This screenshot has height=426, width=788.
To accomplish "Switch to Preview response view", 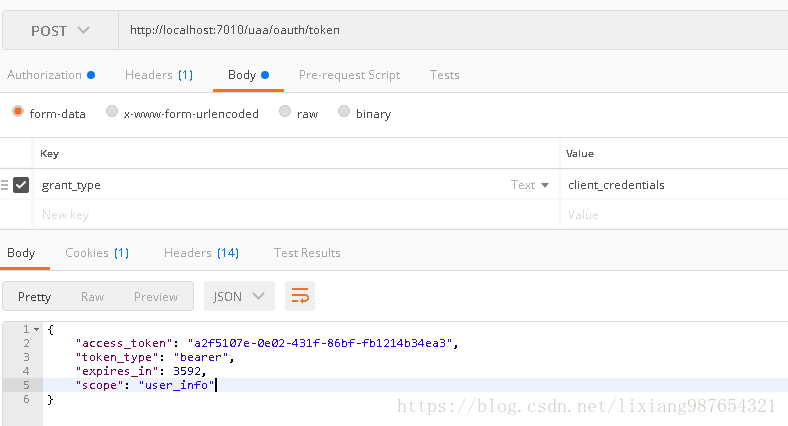I will pyautogui.click(x=156, y=296).
